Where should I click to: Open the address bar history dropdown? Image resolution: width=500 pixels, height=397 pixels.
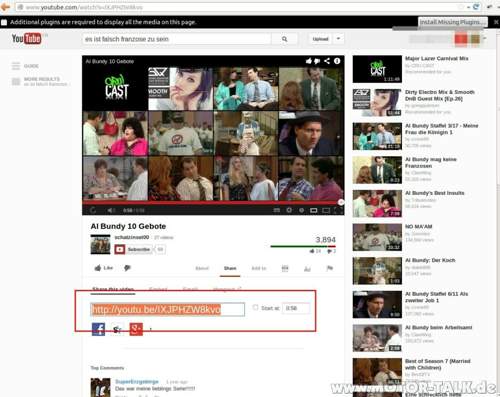tap(468, 7)
